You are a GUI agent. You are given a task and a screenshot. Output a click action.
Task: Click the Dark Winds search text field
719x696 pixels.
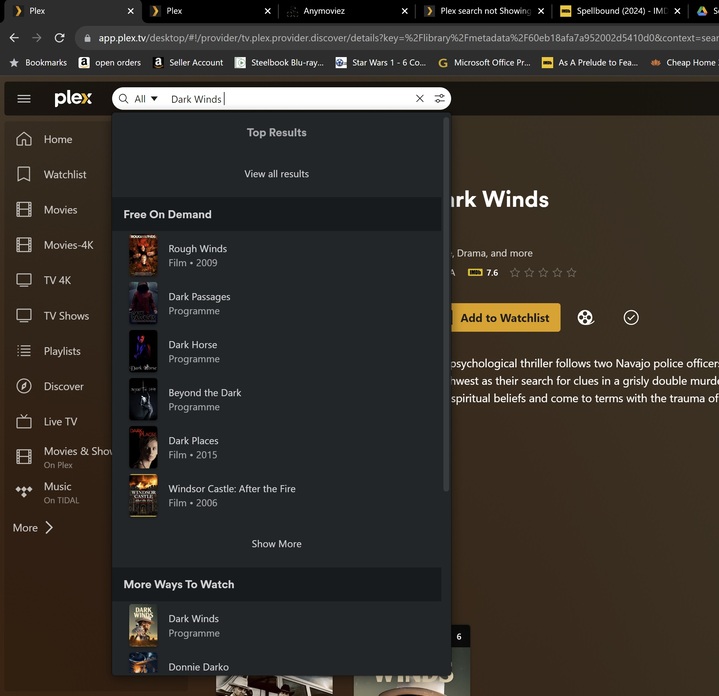coord(289,99)
